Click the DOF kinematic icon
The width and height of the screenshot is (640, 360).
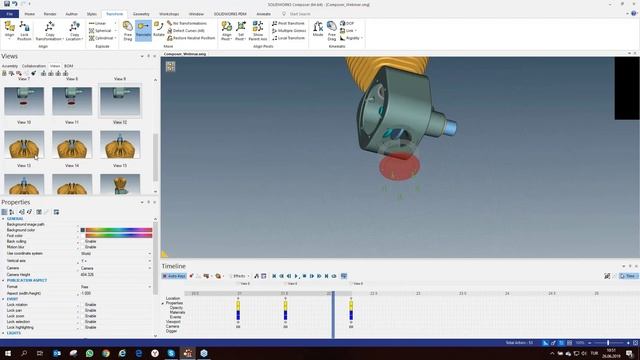coord(347,23)
